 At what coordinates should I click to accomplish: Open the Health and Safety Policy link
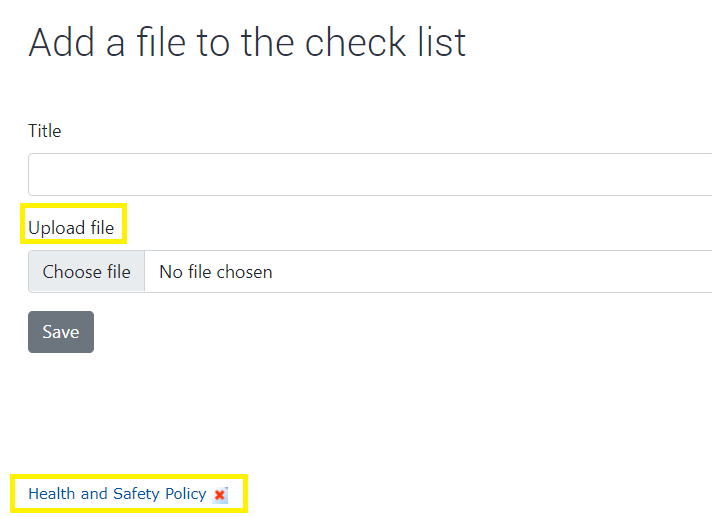(x=117, y=494)
